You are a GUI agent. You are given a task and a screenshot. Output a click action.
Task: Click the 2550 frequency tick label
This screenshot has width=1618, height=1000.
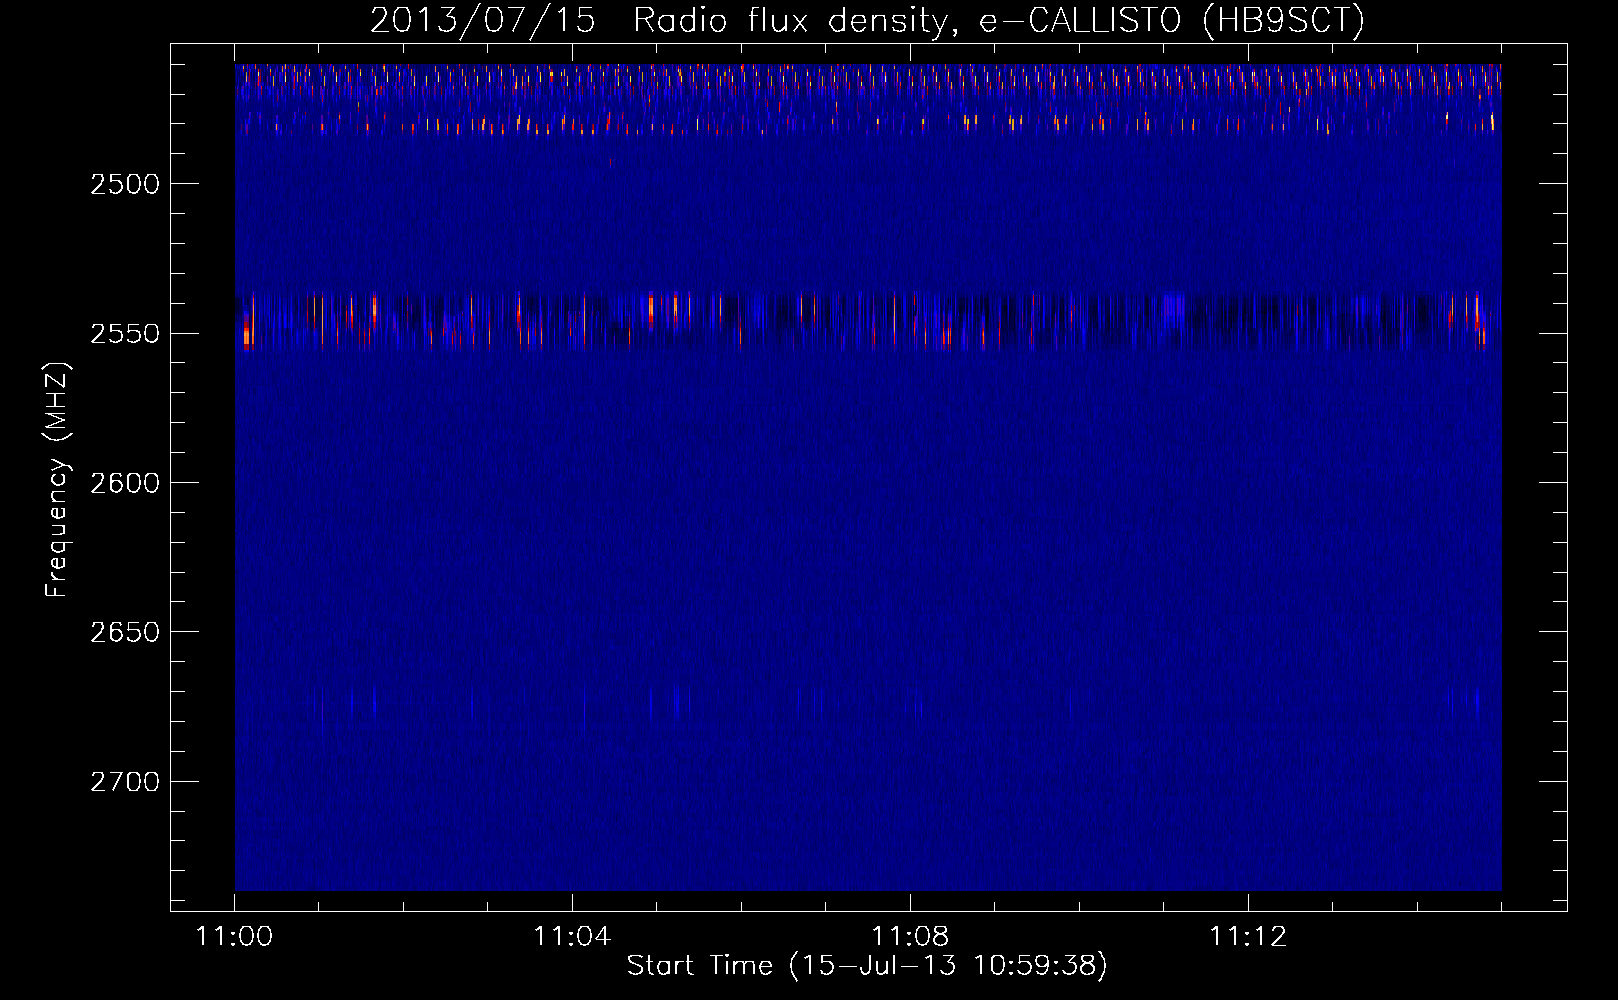click(x=125, y=333)
